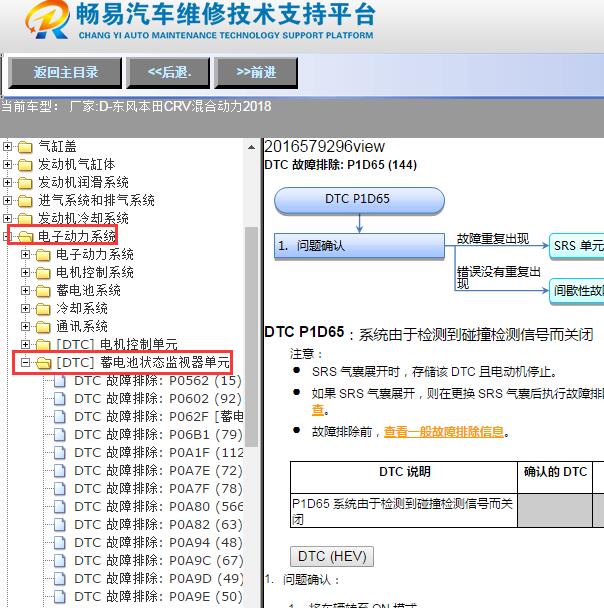The width and height of the screenshot is (604, 608).
Task: Expand the 蓄电池系统 node
Action: pyautogui.click(x=25, y=290)
